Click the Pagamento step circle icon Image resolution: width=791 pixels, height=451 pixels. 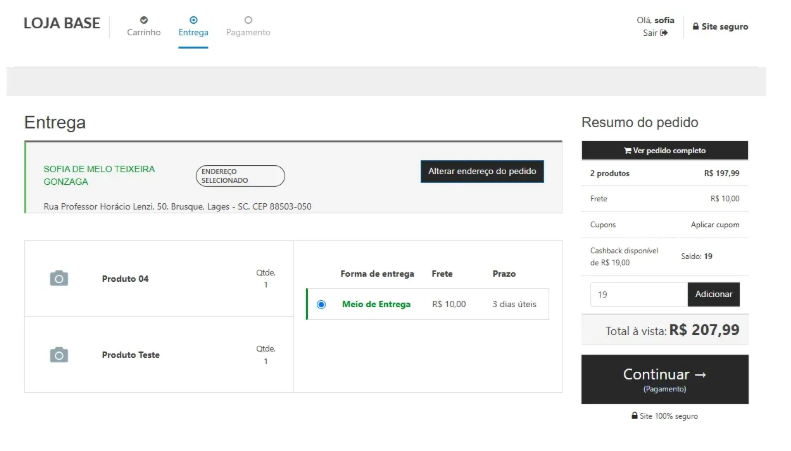pyautogui.click(x=248, y=20)
